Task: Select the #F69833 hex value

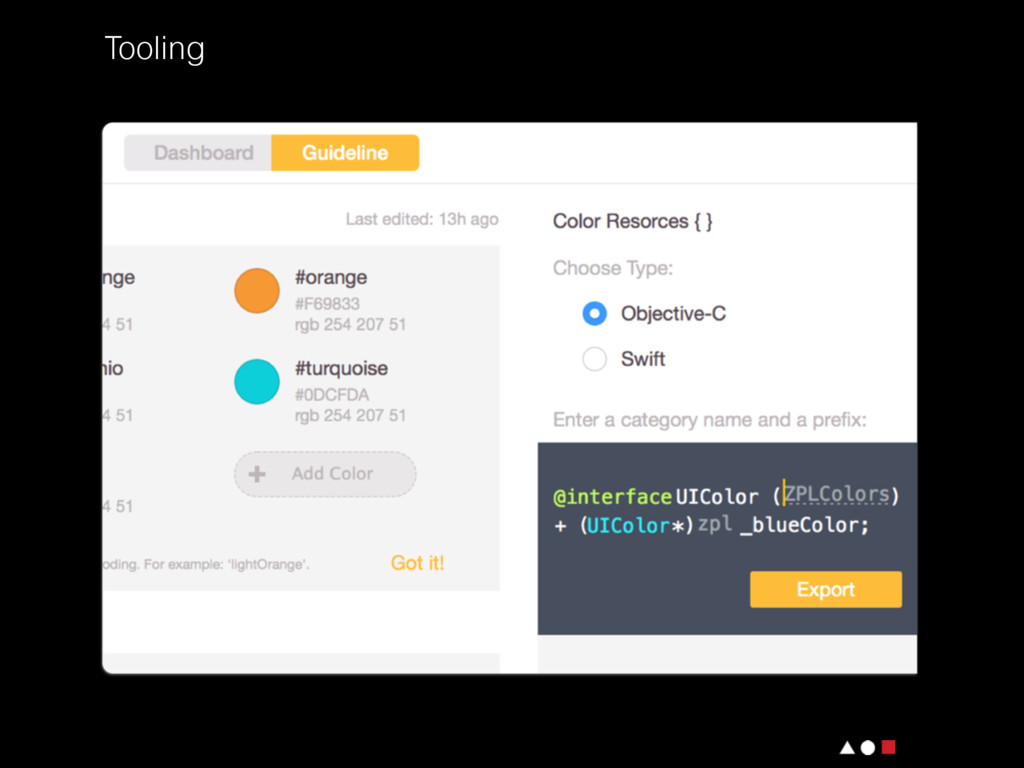Action: (327, 303)
